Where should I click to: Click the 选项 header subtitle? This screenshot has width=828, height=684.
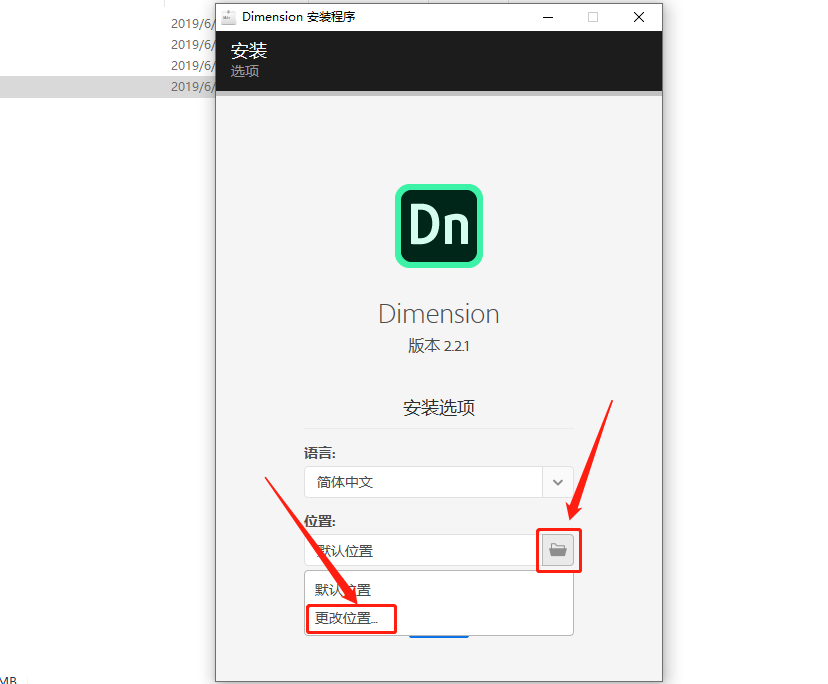[244, 71]
